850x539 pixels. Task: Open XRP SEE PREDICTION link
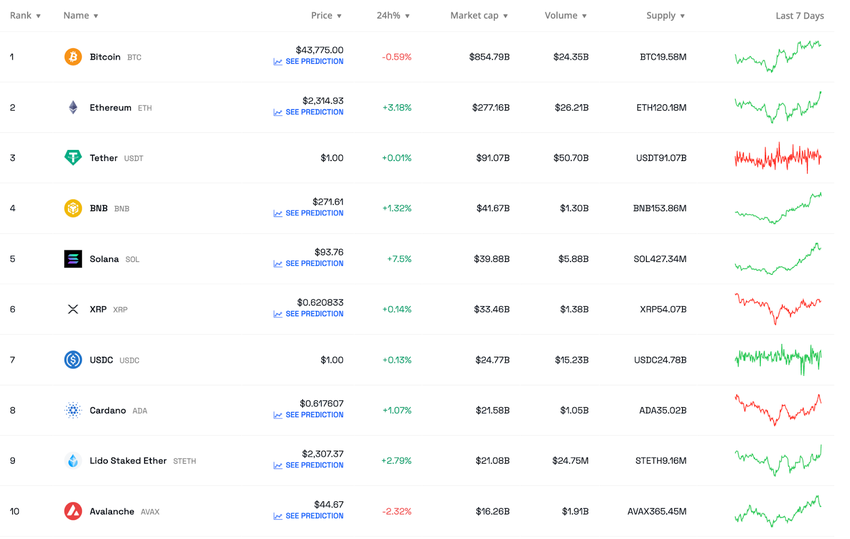coord(314,314)
